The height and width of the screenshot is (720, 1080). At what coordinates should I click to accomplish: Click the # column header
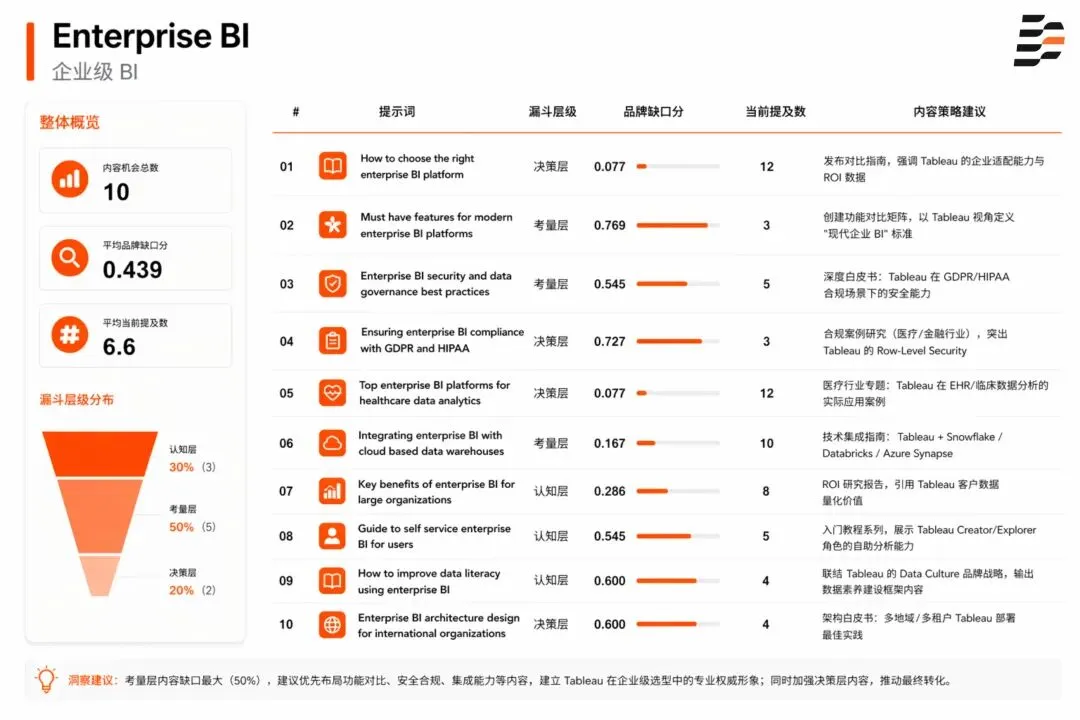[295, 112]
